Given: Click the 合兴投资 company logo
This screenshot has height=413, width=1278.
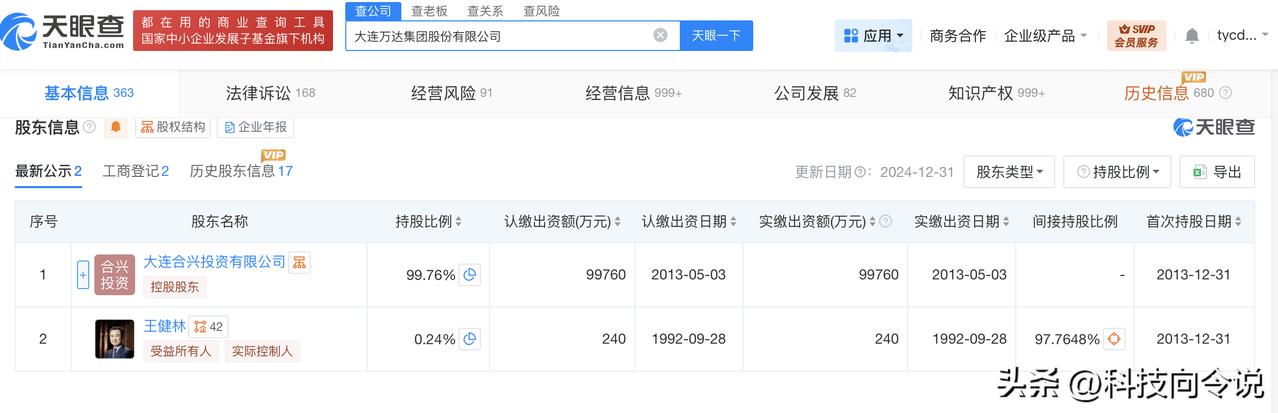Looking at the screenshot, I should tap(115, 274).
